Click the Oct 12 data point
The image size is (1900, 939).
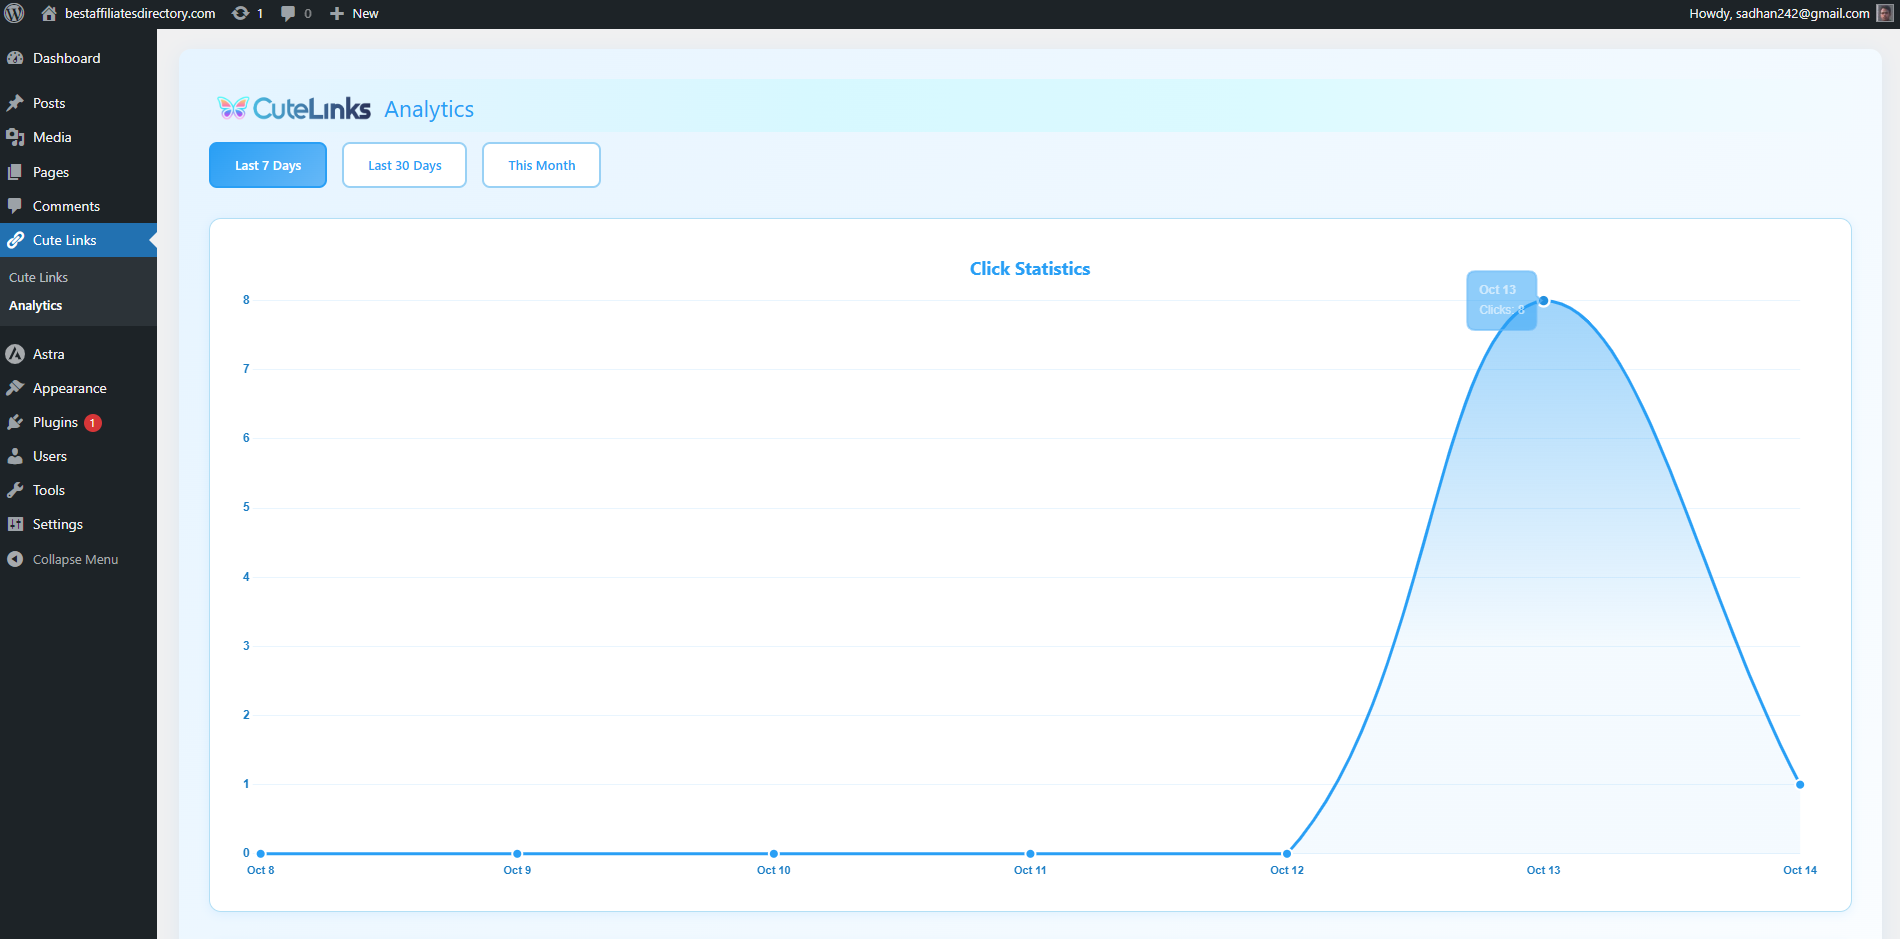tap(1287, 853)
